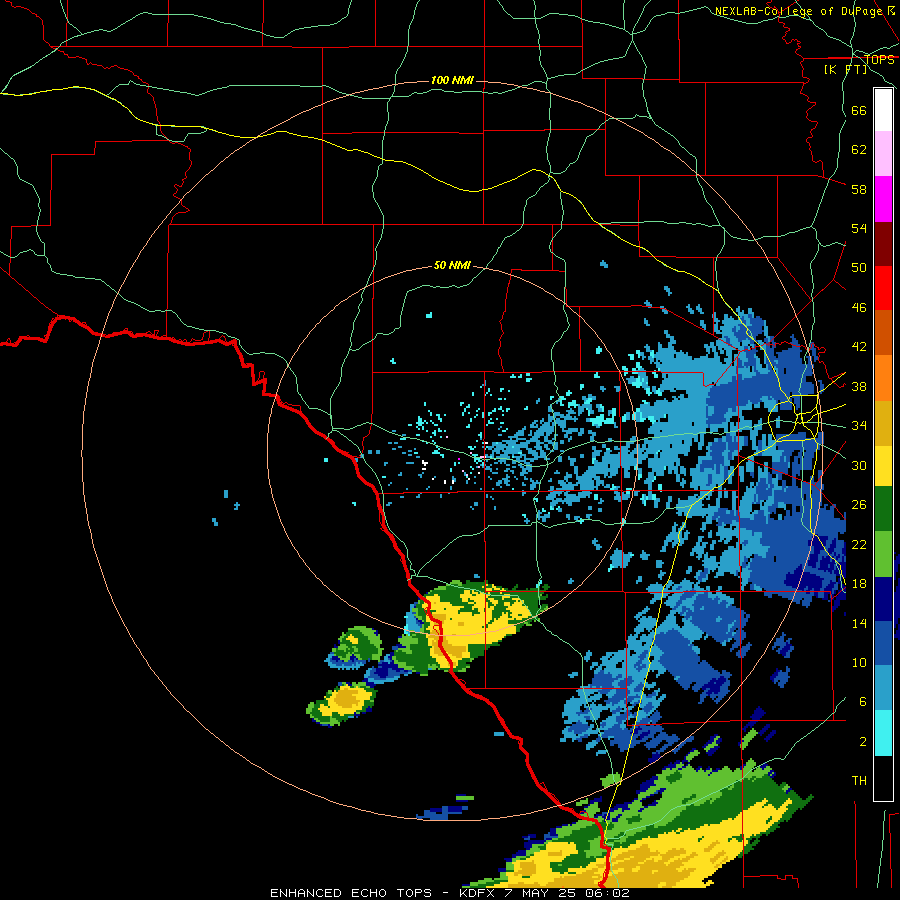Click the legend value "66"
This screenshot has width=900, height=900.
(859, 110)
